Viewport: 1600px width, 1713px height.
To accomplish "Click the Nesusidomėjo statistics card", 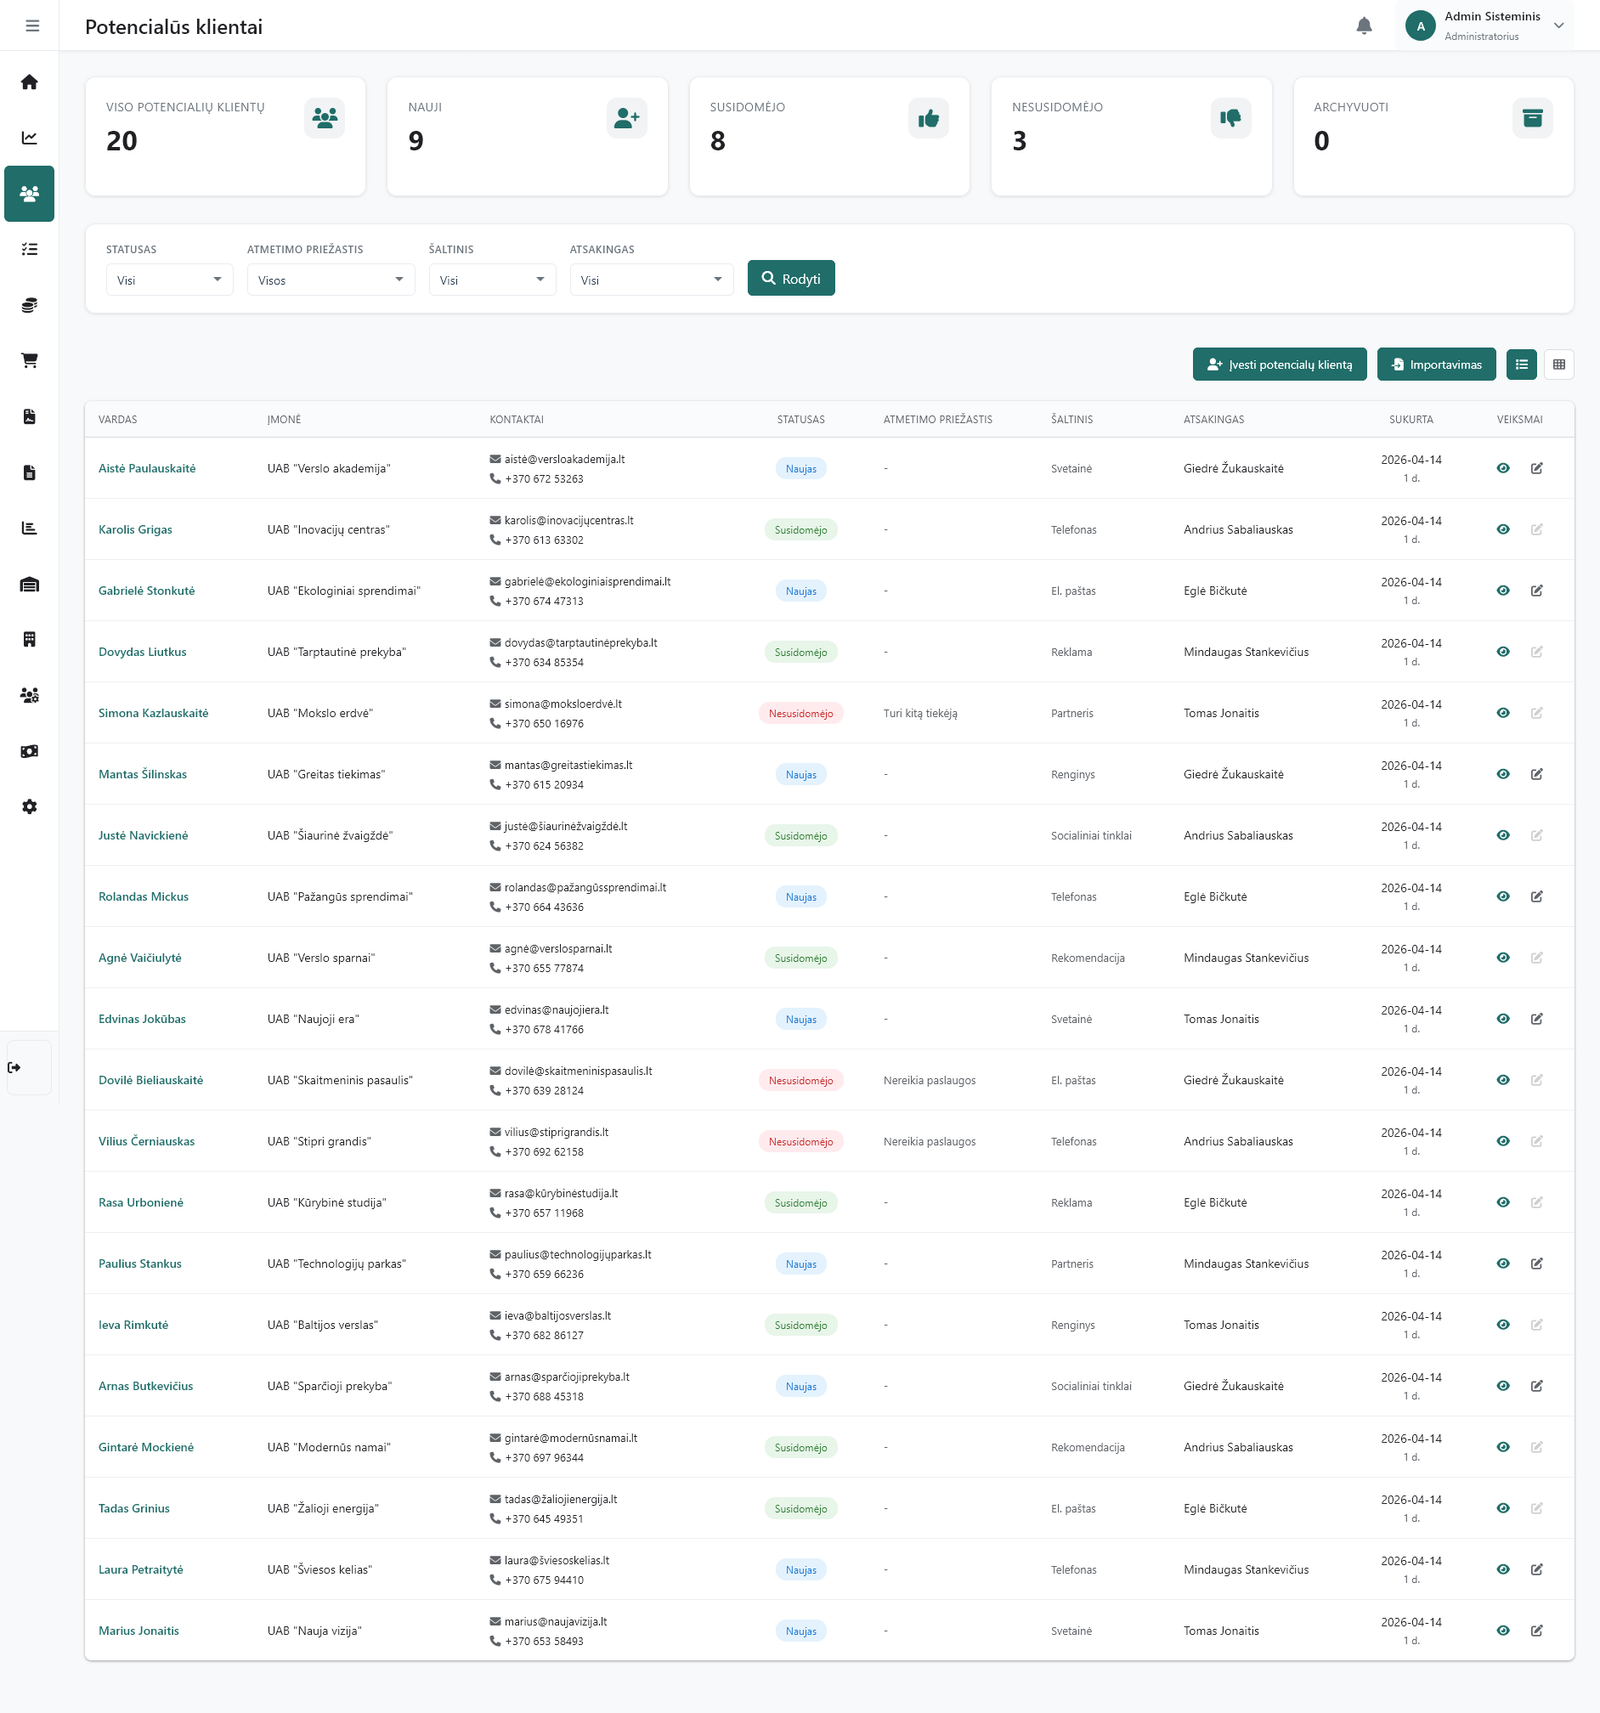I will pyautogui.click(x=1130, y=136).
